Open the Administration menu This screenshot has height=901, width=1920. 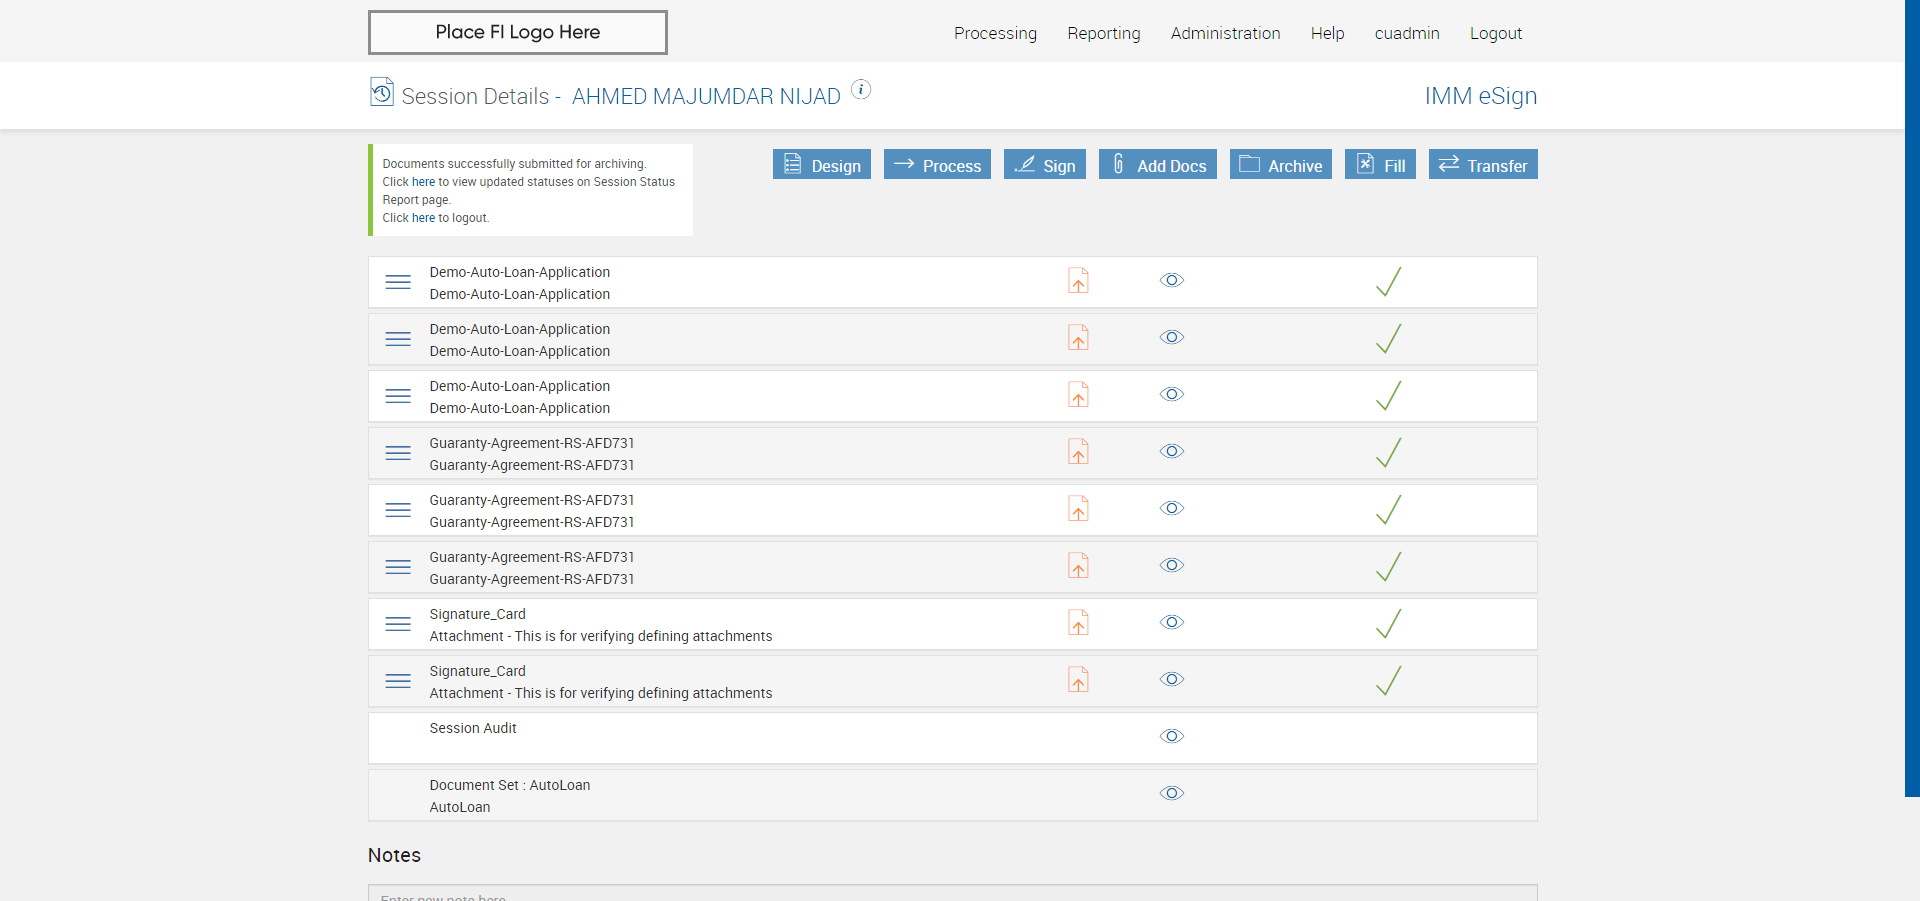pos(1225,33)
